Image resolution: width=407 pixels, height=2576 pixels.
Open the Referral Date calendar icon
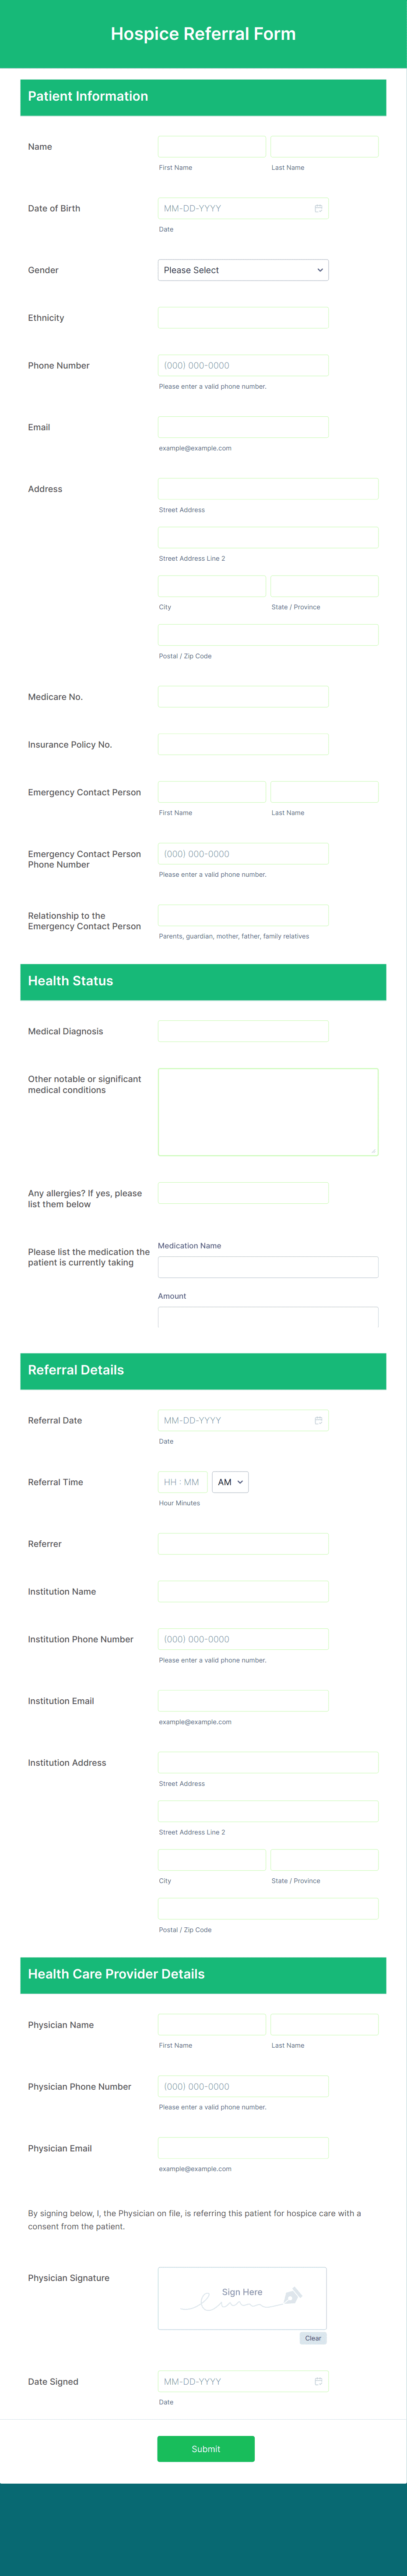tap(318, 1420)
